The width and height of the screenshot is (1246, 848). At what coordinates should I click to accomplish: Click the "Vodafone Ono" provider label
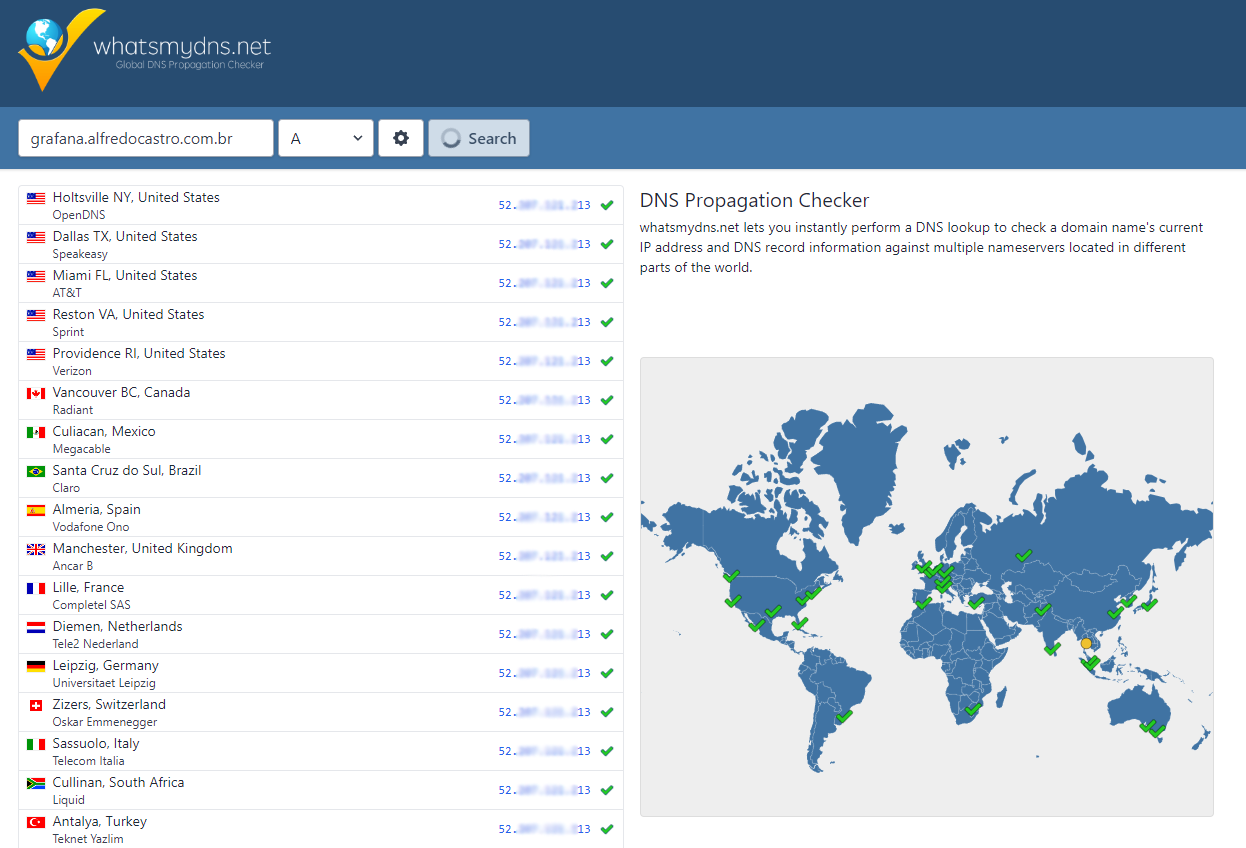pos(91,527)
